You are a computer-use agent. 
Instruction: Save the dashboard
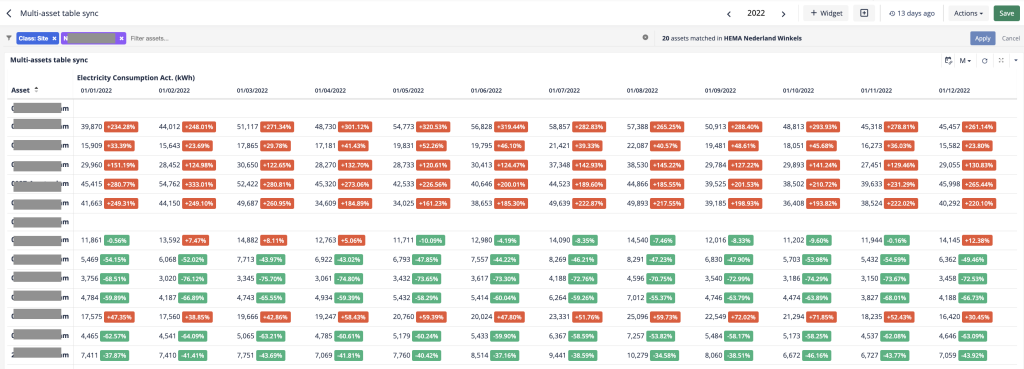tap(1005, 13)
